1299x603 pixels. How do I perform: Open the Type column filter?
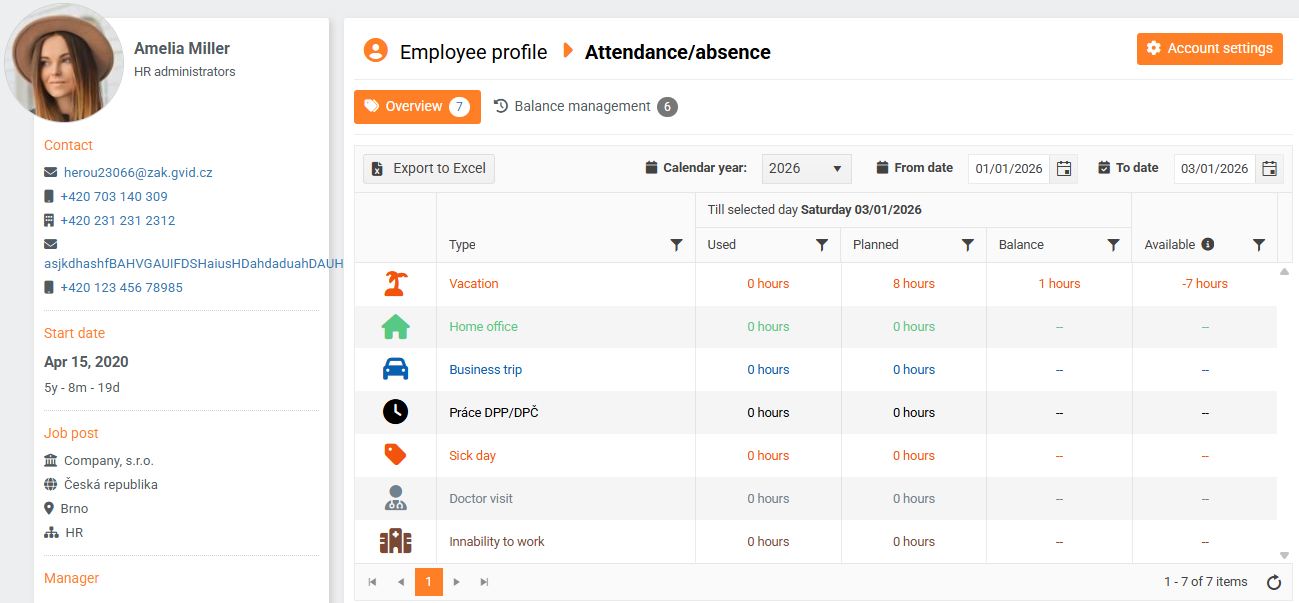tap(676, 245)
